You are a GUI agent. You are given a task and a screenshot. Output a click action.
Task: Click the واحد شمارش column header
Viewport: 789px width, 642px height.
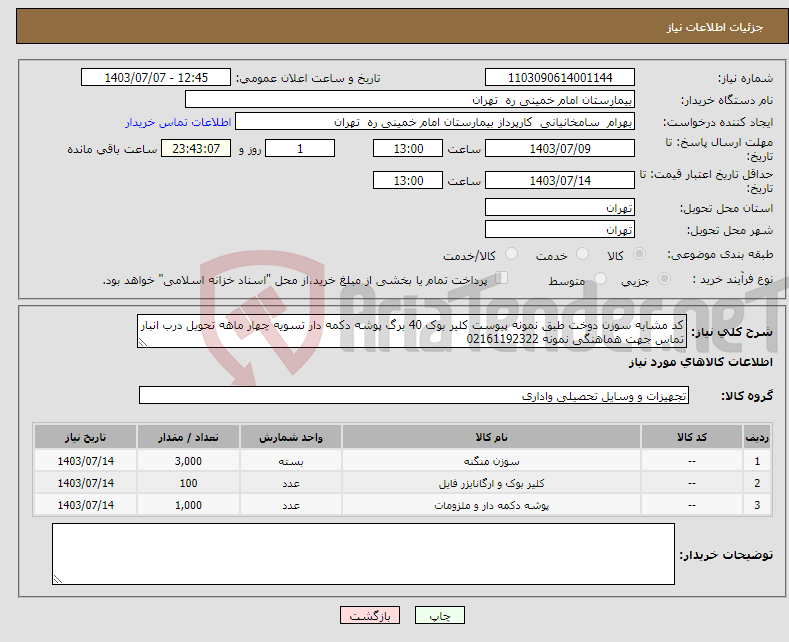coord(291,437)
